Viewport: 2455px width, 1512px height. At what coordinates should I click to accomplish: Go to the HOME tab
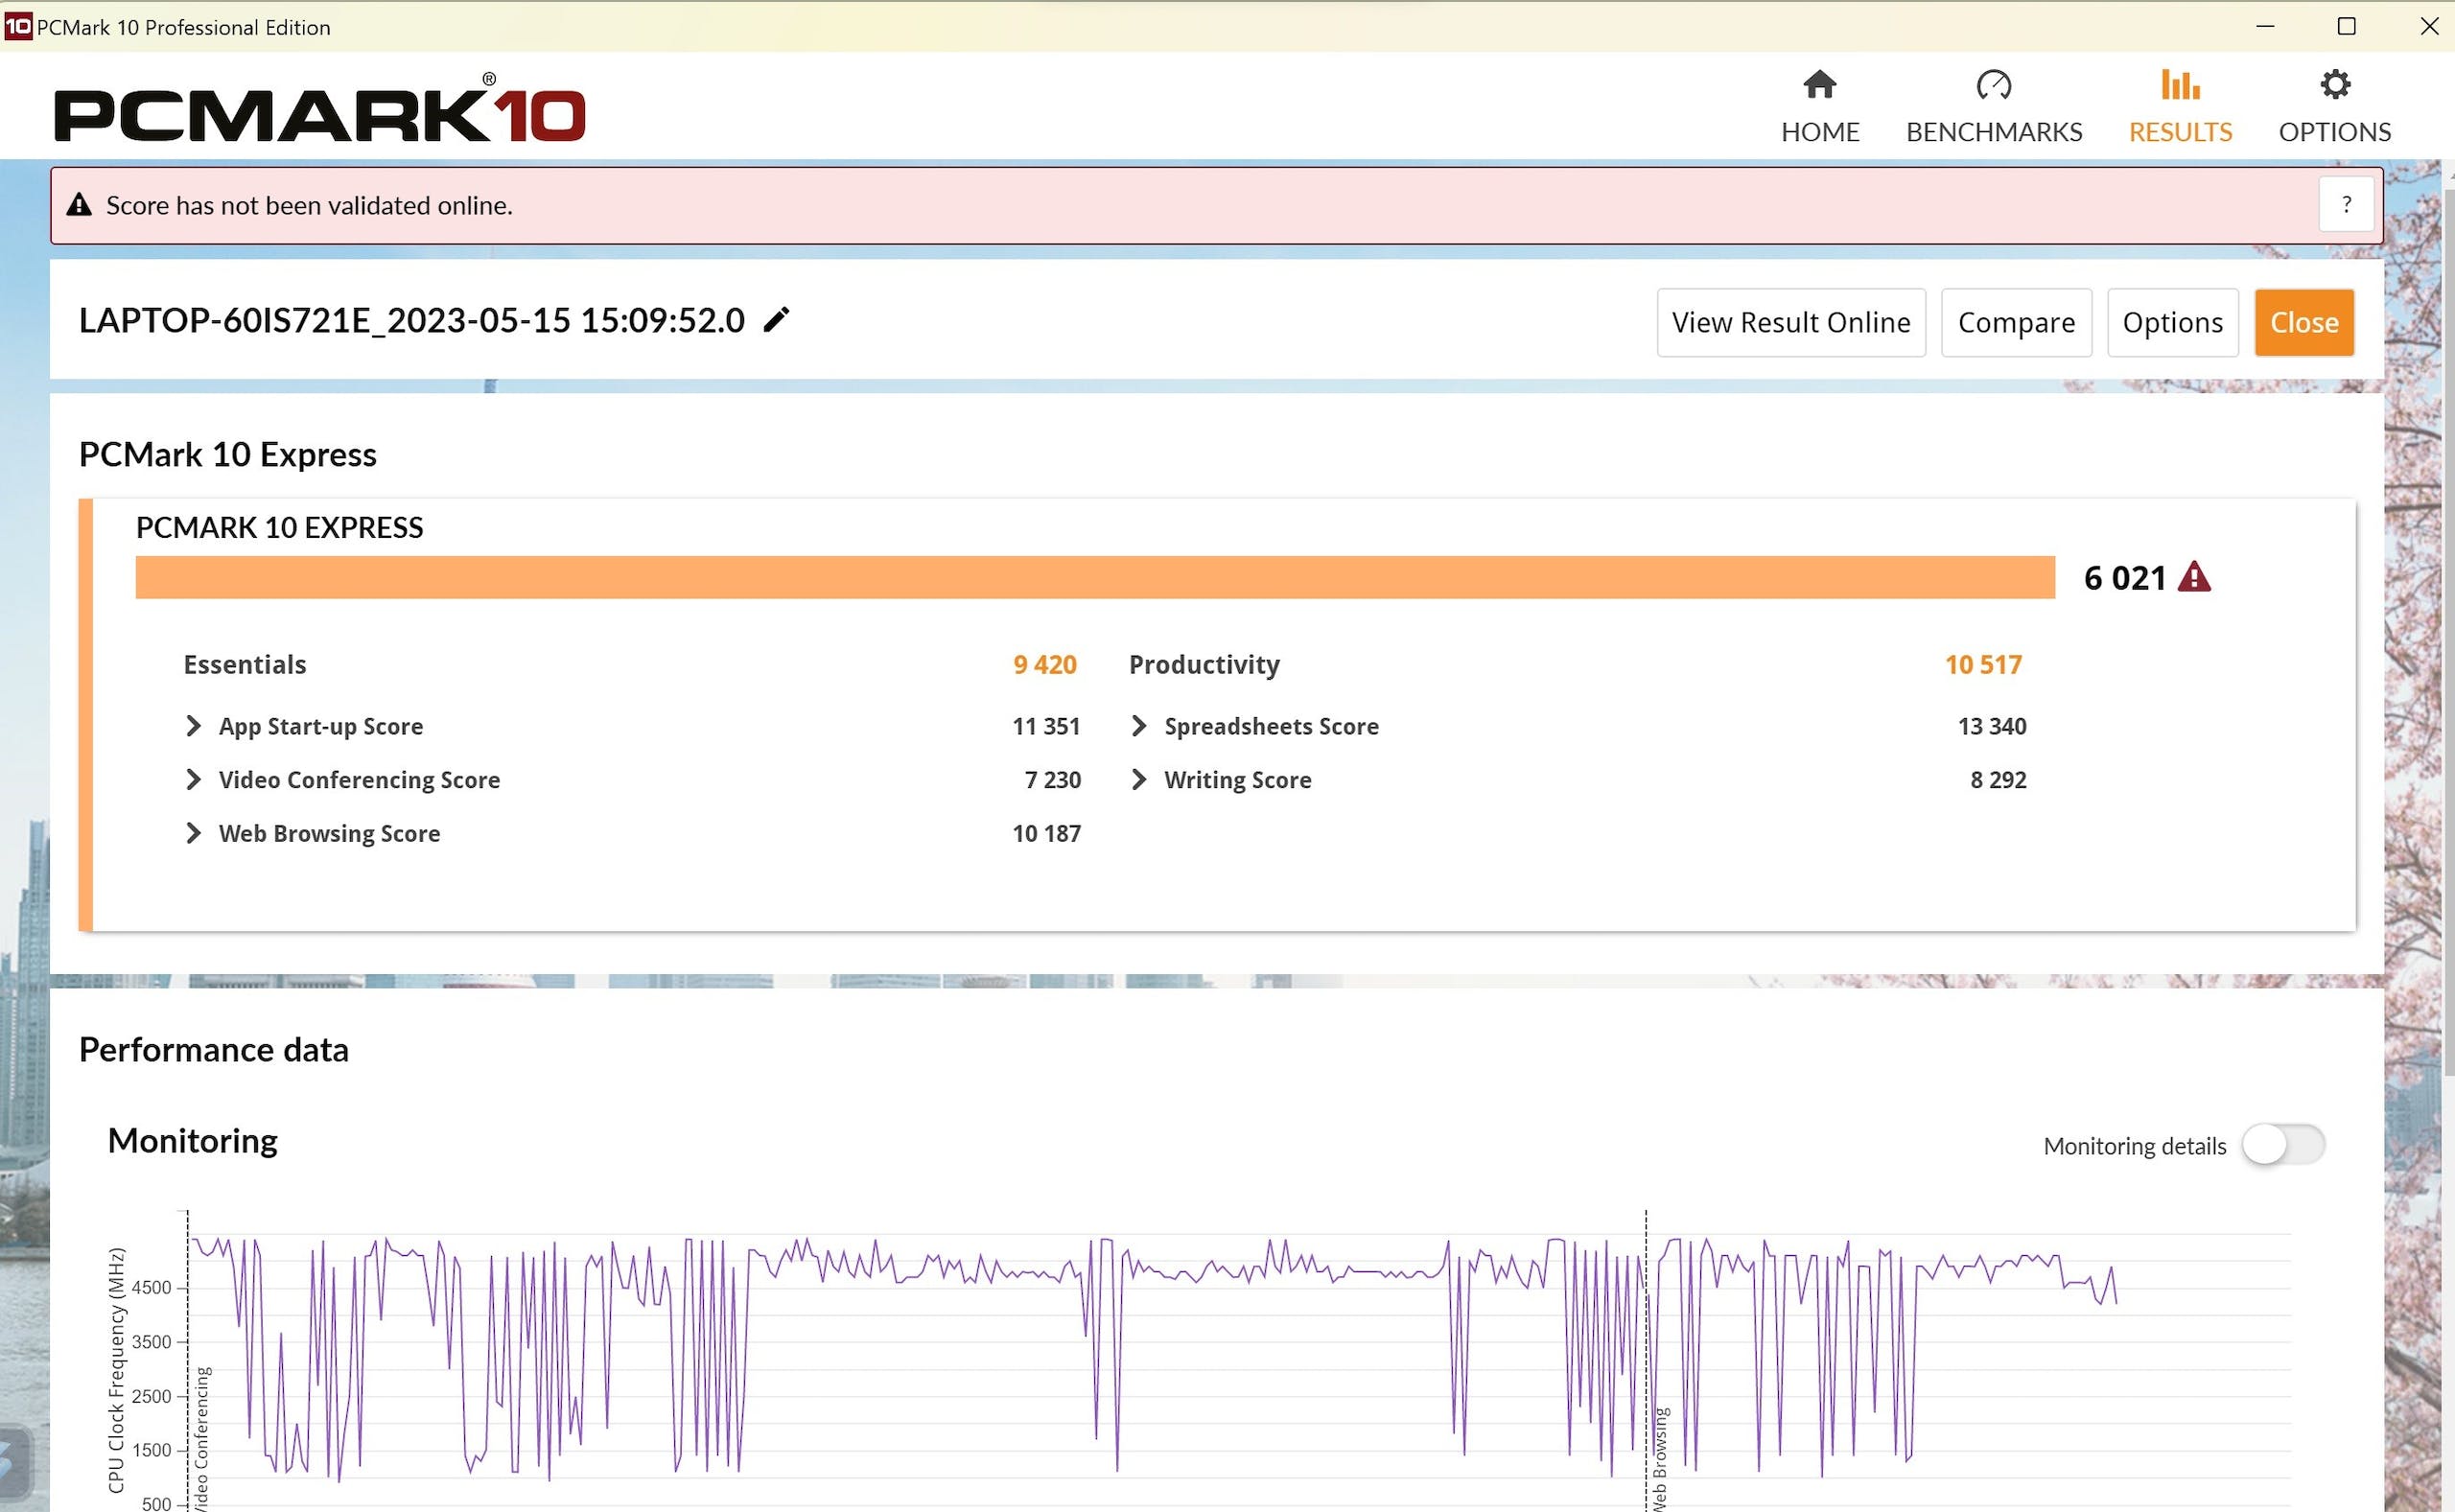click(x=1819, y=108)
